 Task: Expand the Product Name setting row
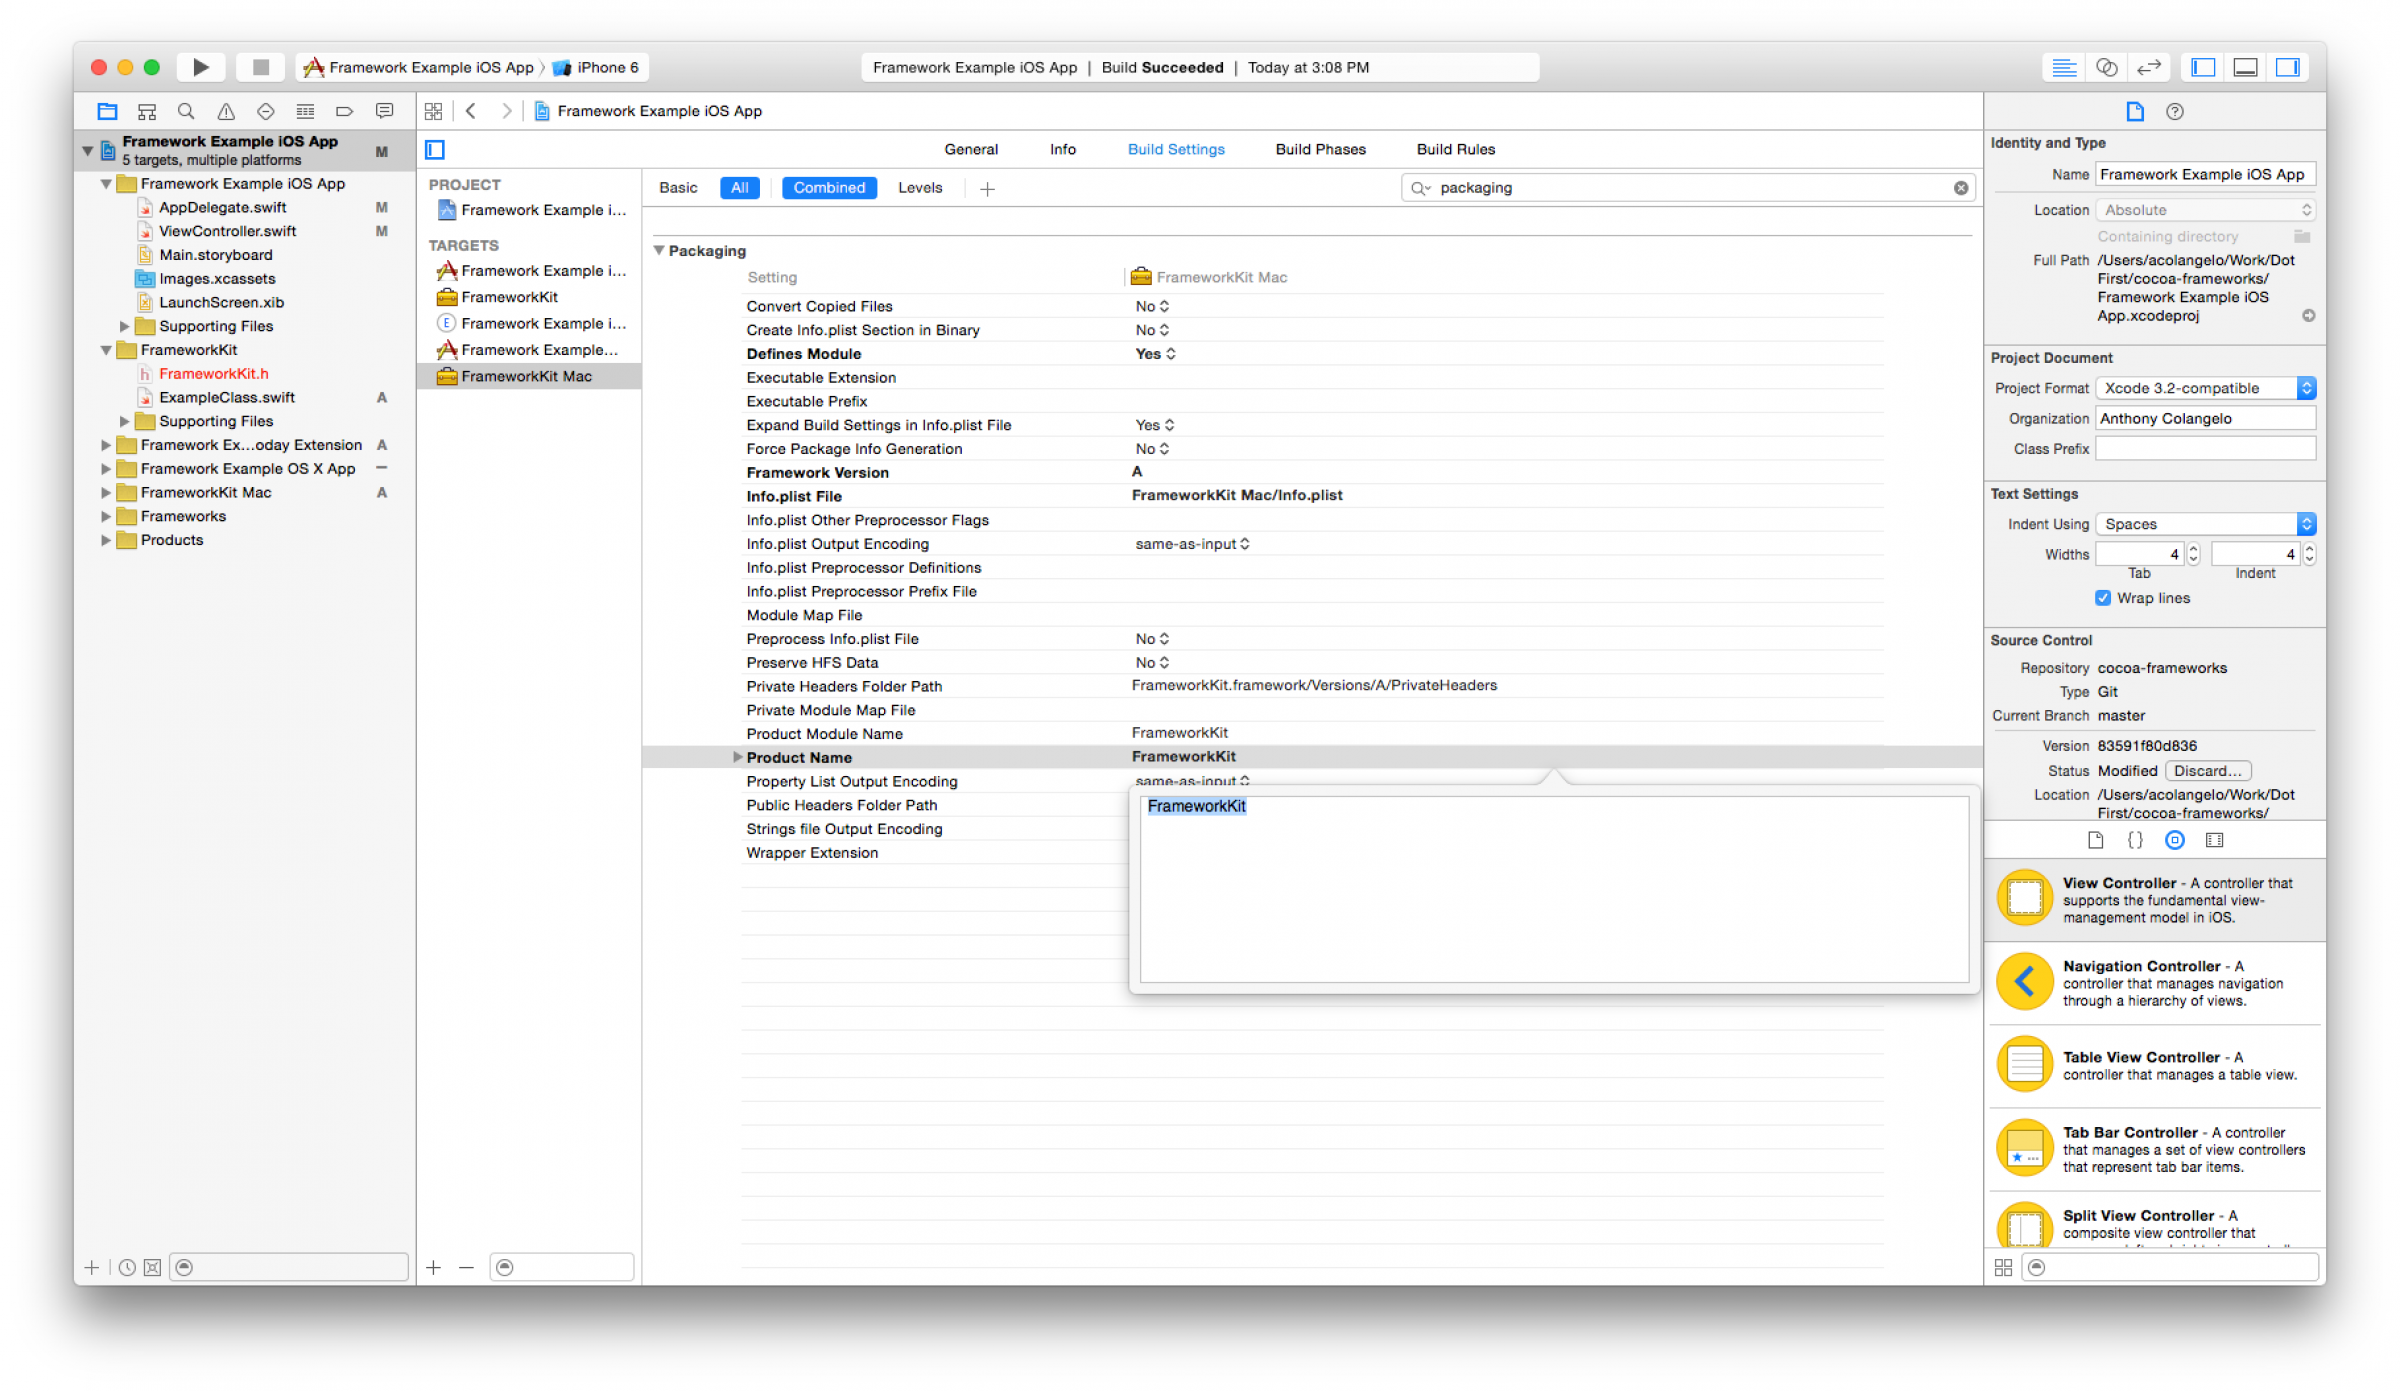pos(737,757)
